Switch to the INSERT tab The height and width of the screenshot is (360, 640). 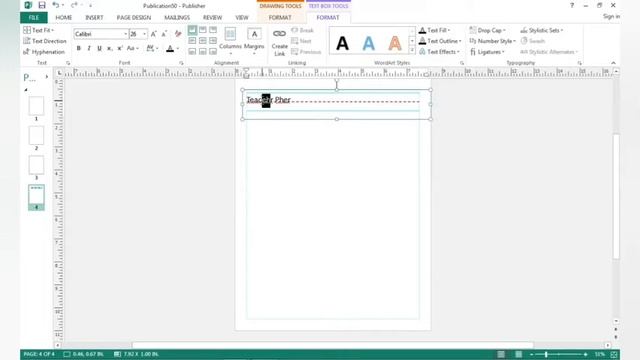(x=94, y=18)
